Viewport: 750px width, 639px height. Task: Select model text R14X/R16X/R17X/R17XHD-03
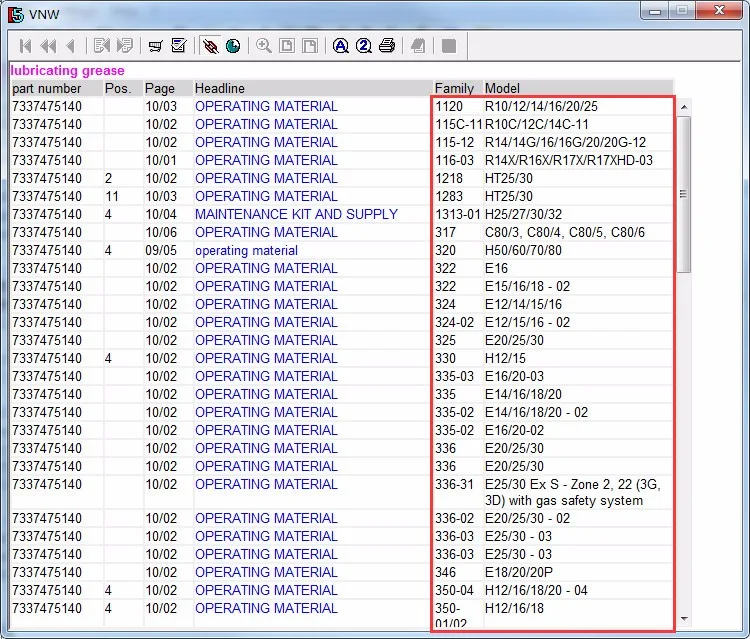[569, 160]
